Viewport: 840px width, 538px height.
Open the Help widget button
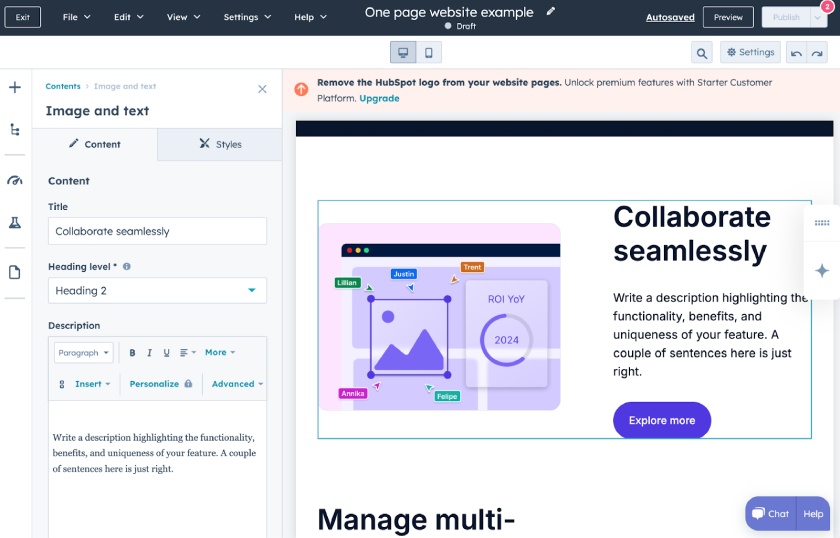[813, 513]
